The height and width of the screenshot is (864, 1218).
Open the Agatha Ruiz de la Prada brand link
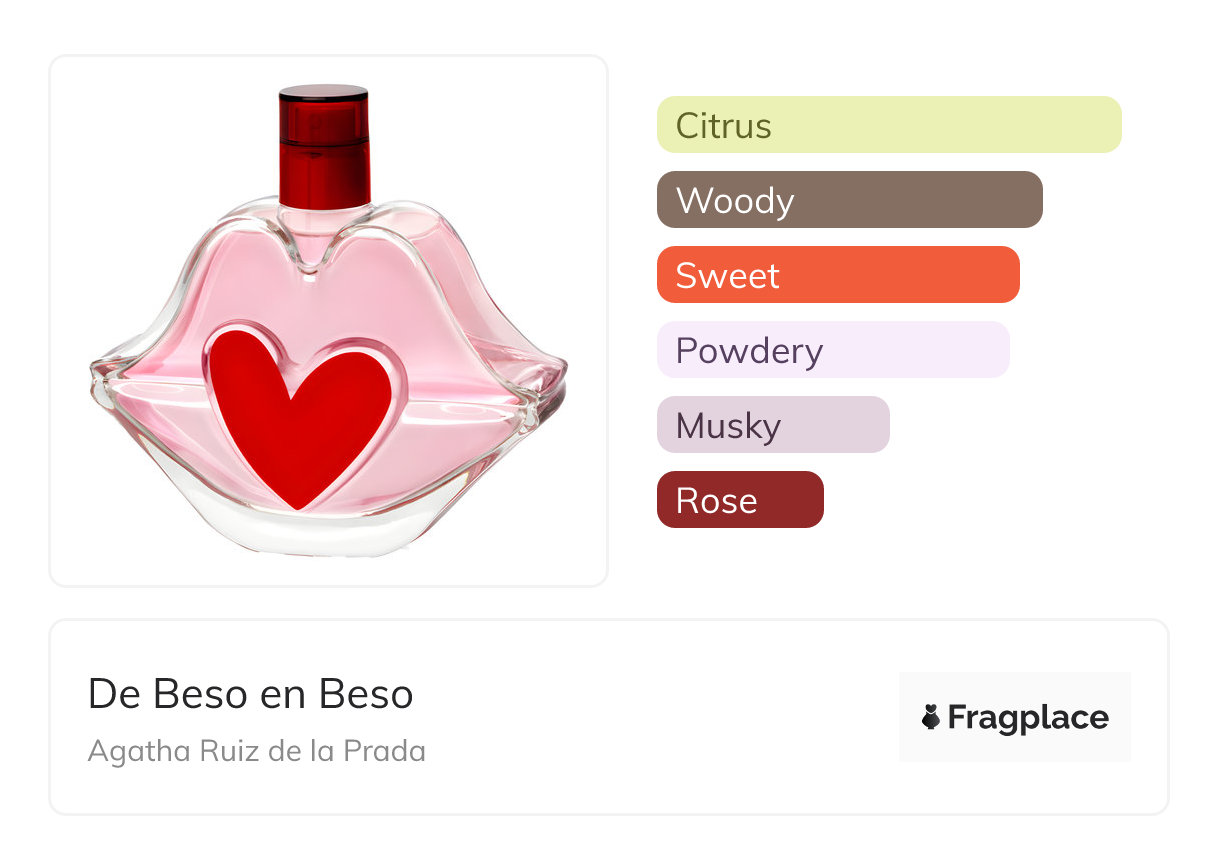tap(256, 751)
